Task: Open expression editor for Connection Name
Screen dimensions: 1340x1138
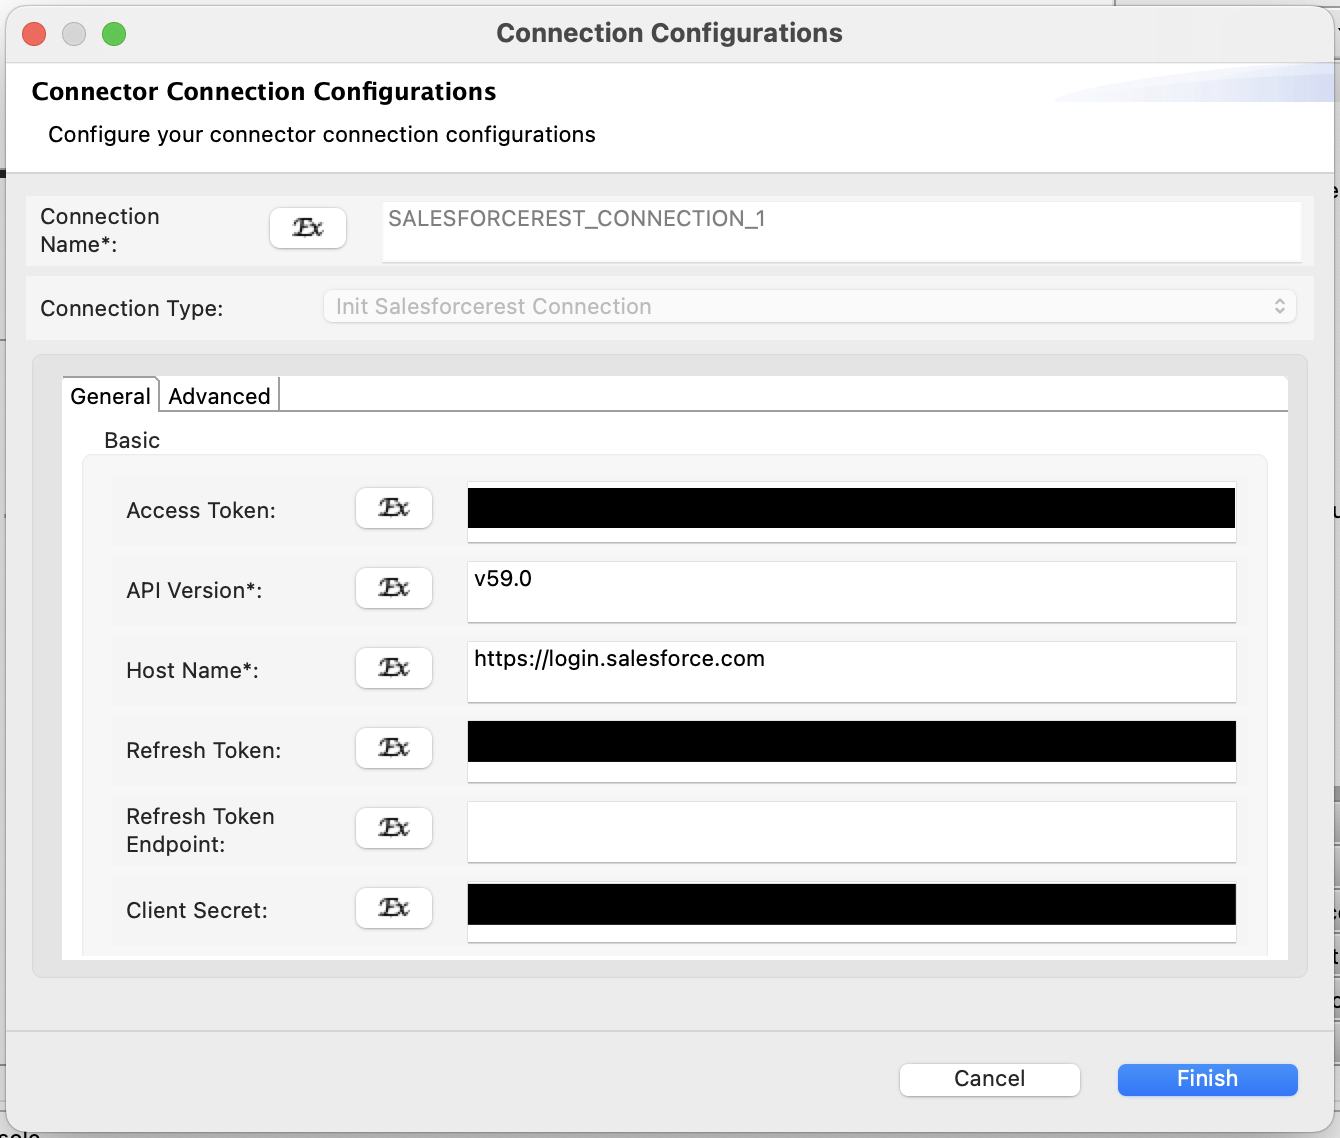Action: [308, 228]
